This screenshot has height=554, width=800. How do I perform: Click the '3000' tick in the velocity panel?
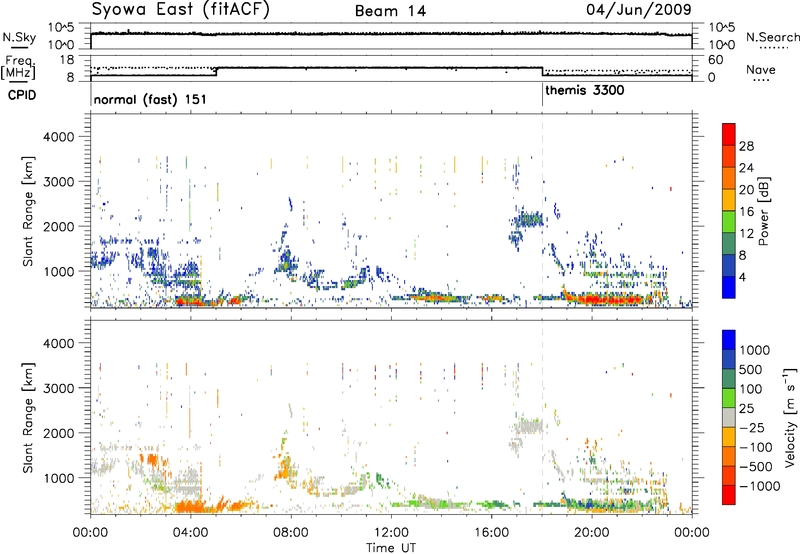point(58,388)
